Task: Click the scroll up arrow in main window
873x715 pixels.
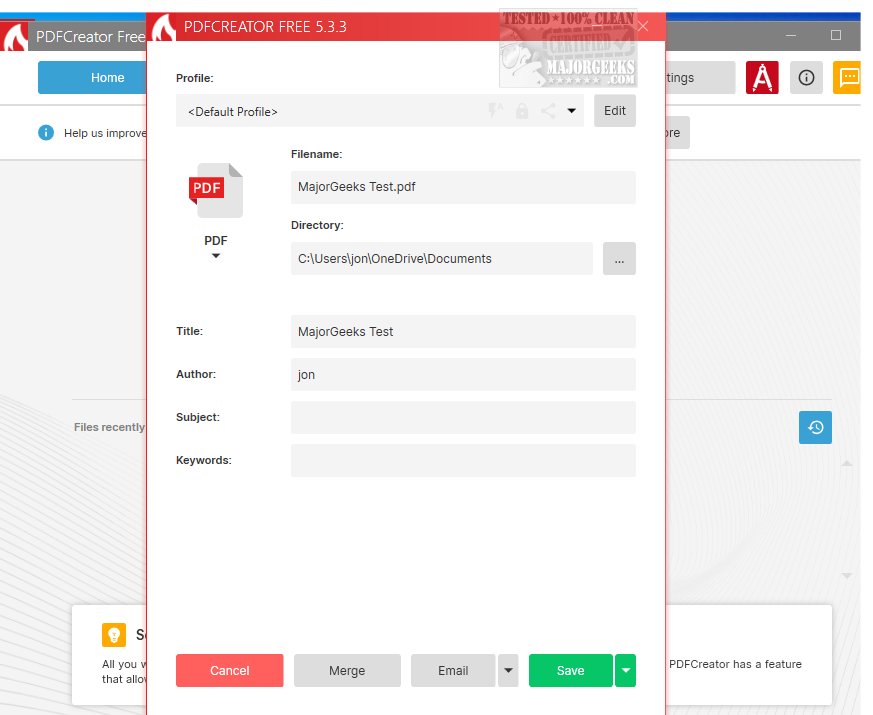Action: [x=847, y=463]
